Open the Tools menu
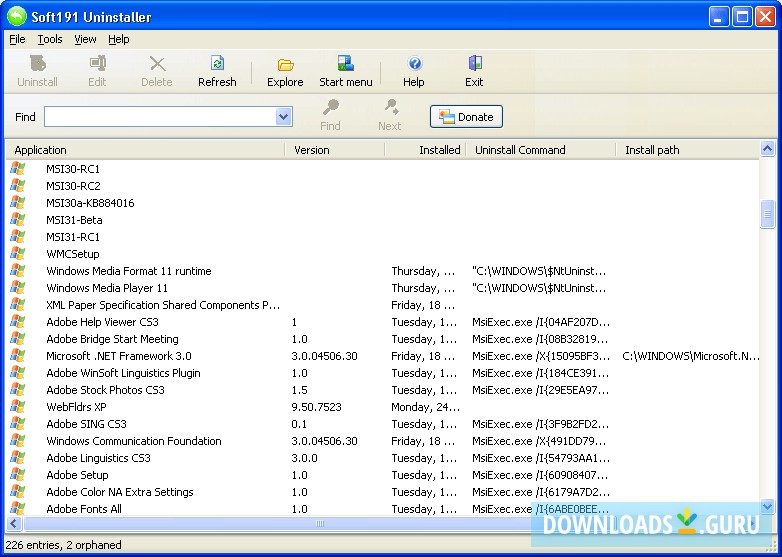 click(50, 39)
